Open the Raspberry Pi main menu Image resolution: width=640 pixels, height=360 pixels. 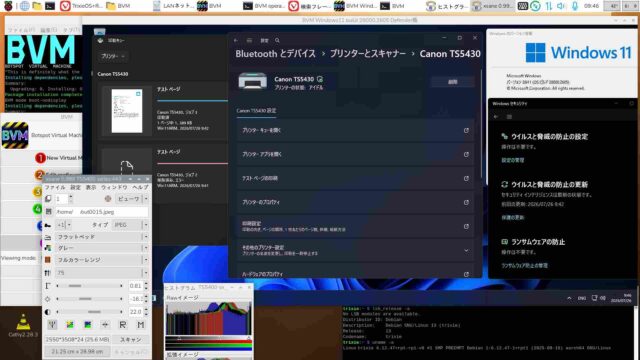[7, 6]
